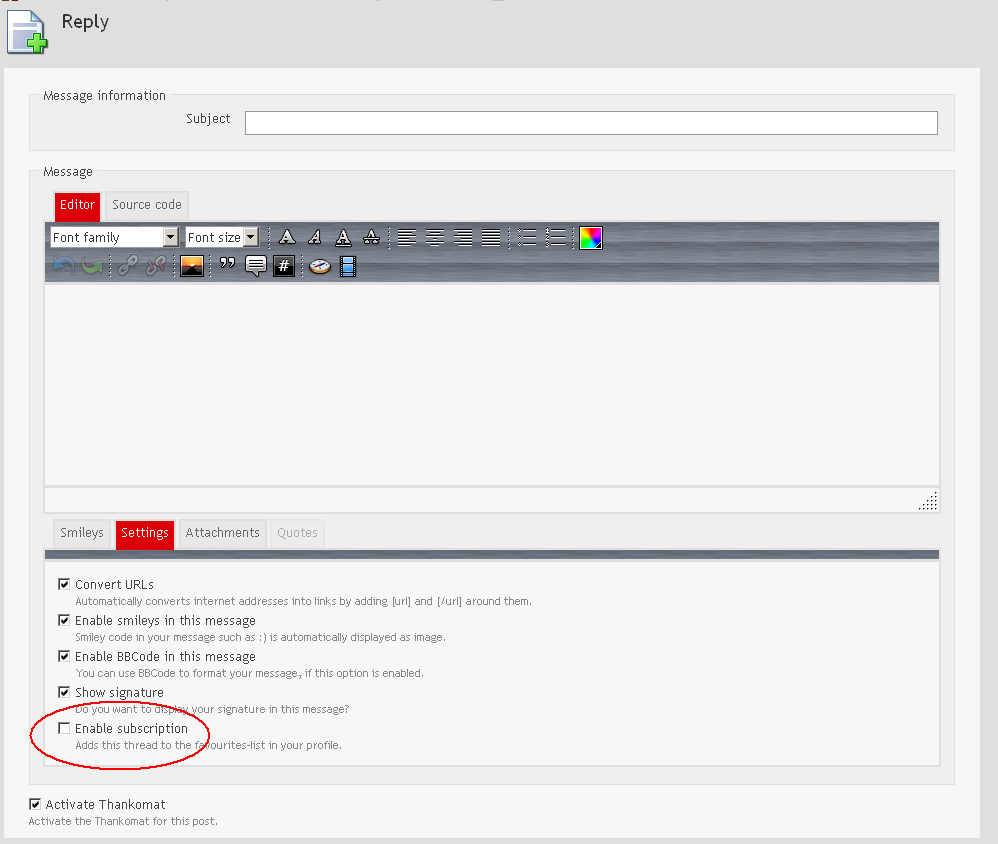Apply underline text formatting
998x844 pixels.
343,237
